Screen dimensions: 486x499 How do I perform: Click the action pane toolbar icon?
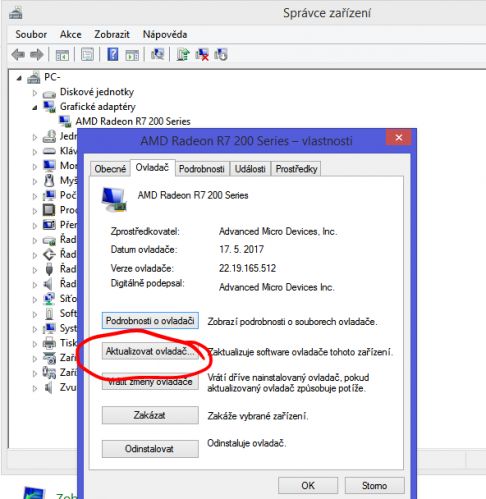pyautogui.click(x=132, y=55)
